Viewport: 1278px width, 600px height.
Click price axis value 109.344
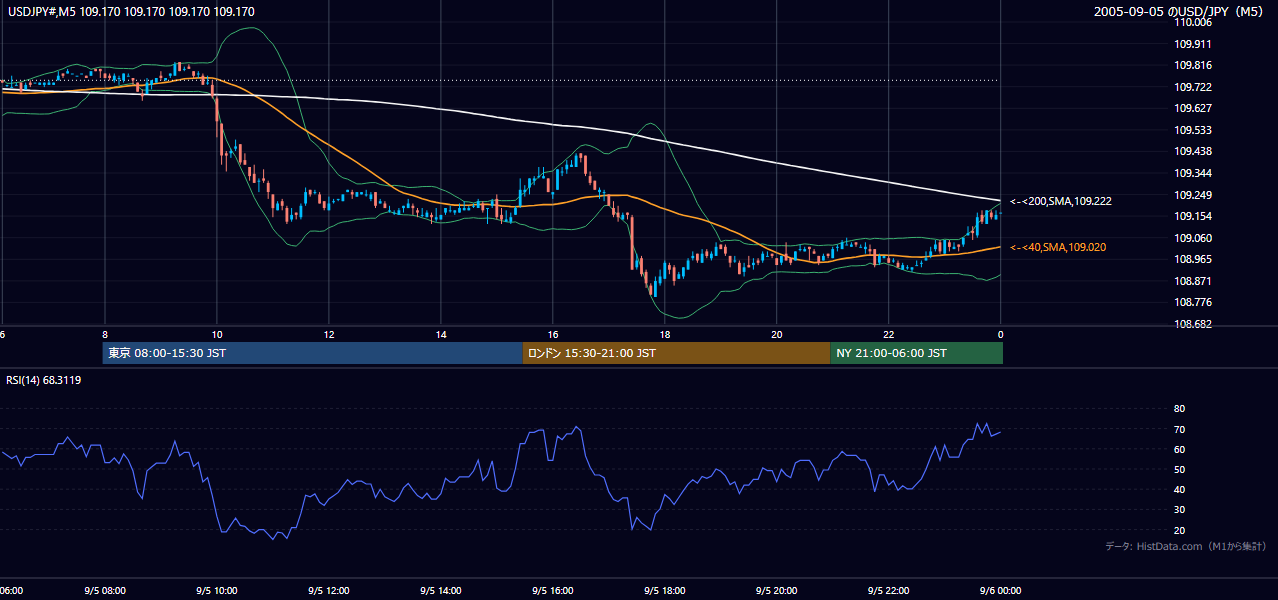pos(1192,173)
